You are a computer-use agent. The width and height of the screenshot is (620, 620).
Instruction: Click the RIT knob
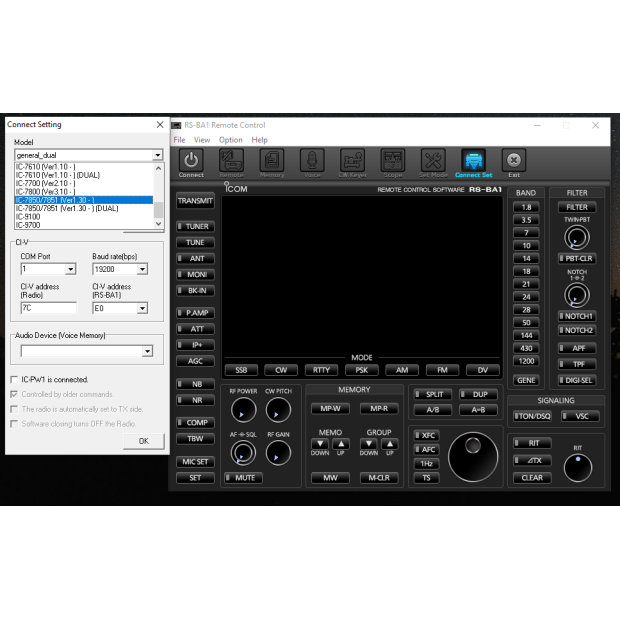pyautogui.click(x=578, y=468)
